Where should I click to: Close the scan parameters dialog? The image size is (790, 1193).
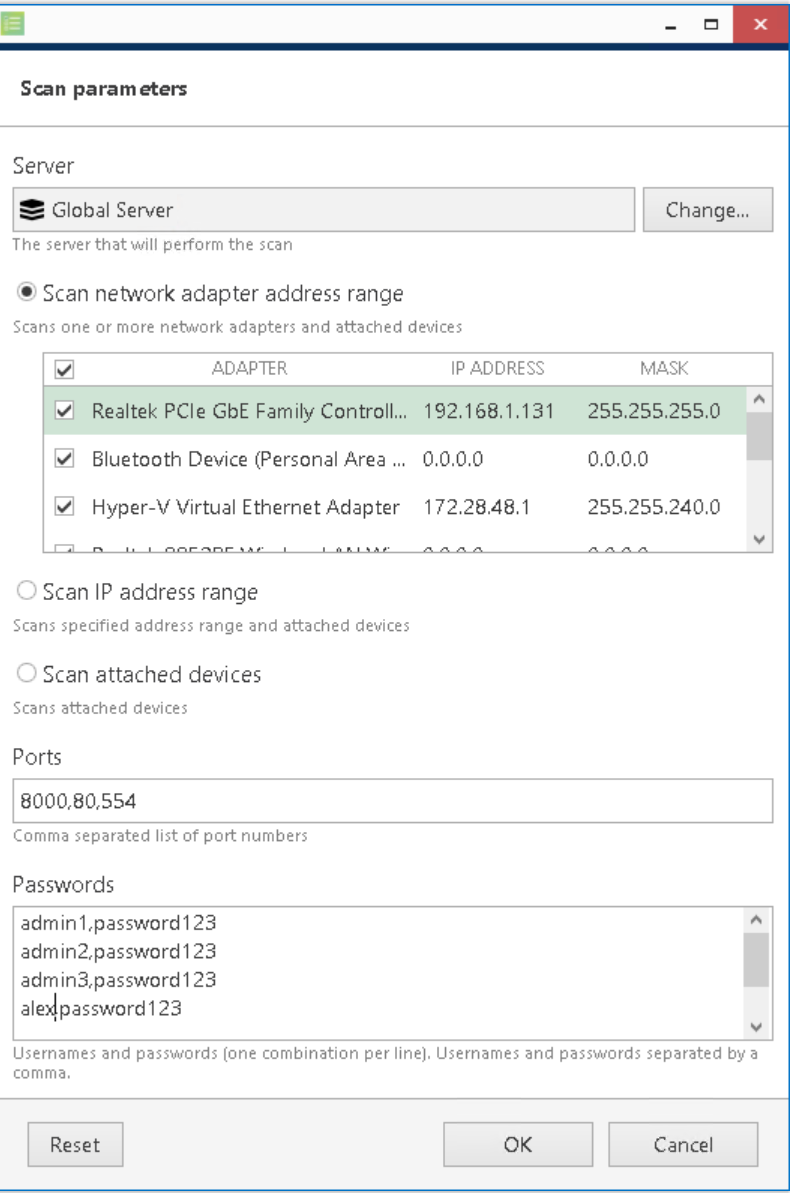point(760,22)
